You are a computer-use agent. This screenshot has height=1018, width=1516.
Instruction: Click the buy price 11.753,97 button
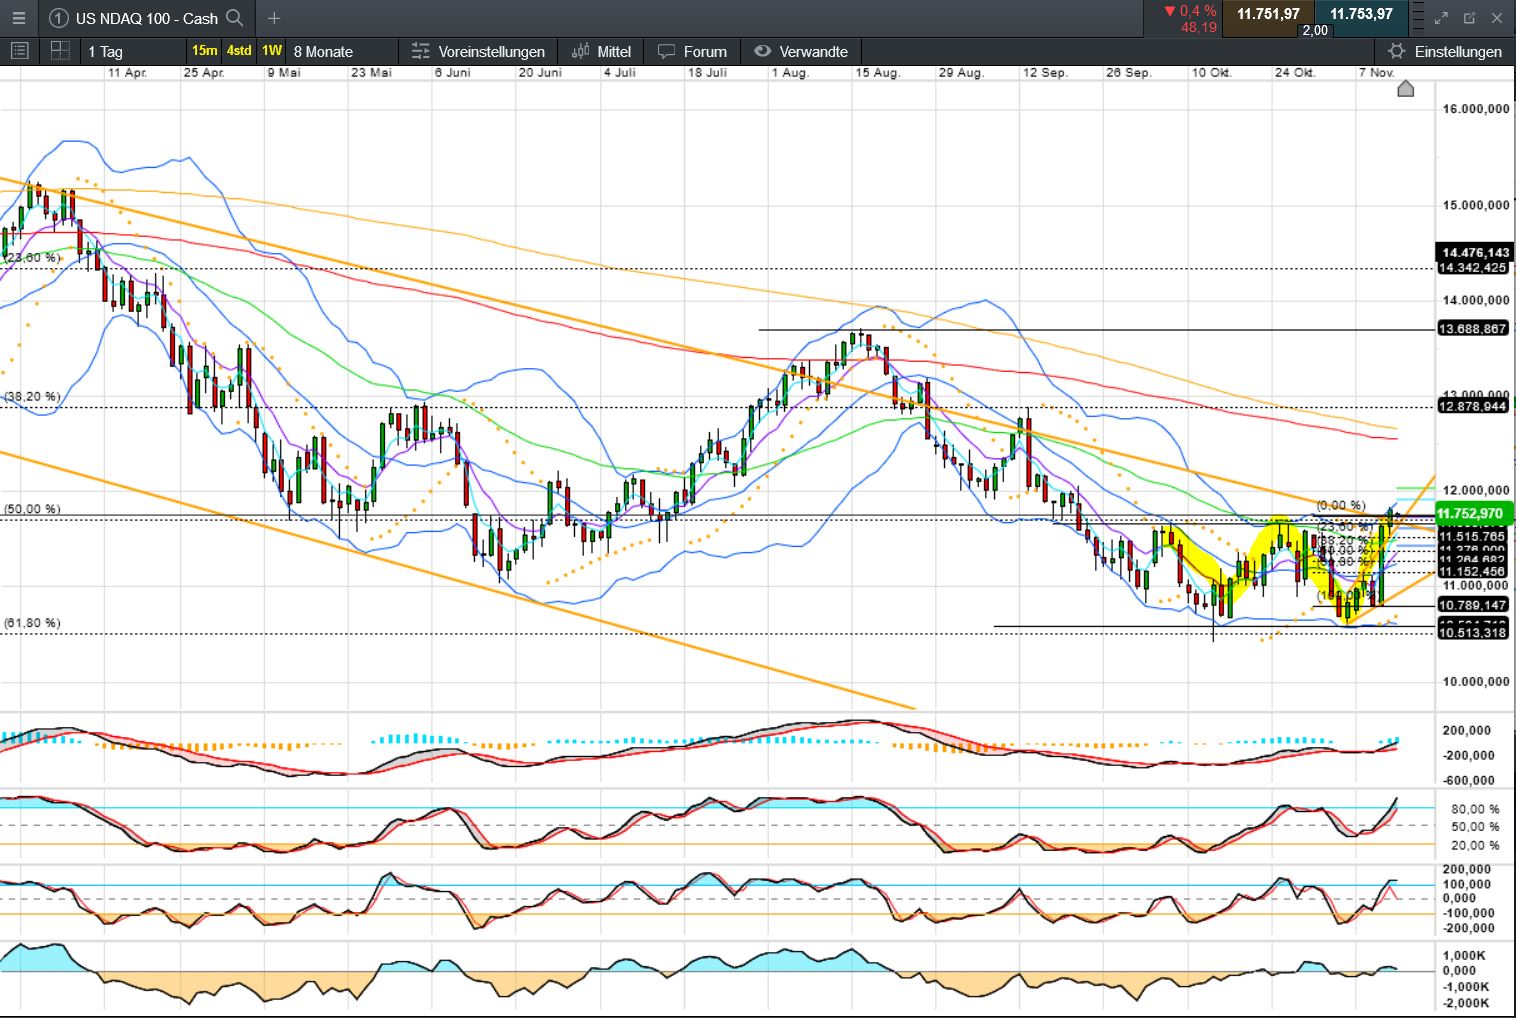pos(1361,14)
